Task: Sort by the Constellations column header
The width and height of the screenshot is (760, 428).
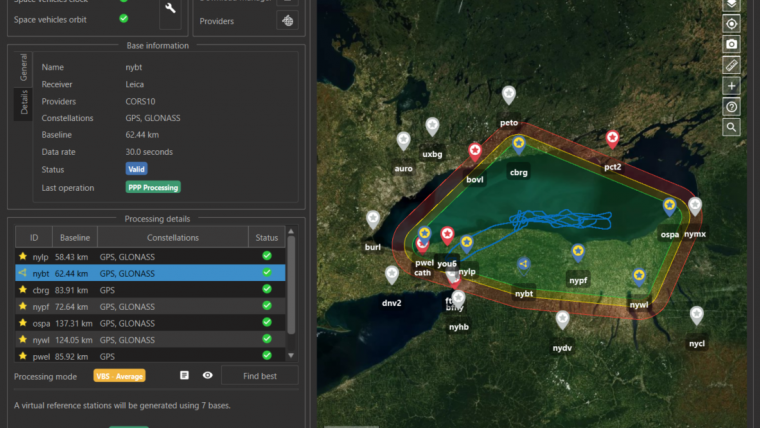Action: (173, 238)
